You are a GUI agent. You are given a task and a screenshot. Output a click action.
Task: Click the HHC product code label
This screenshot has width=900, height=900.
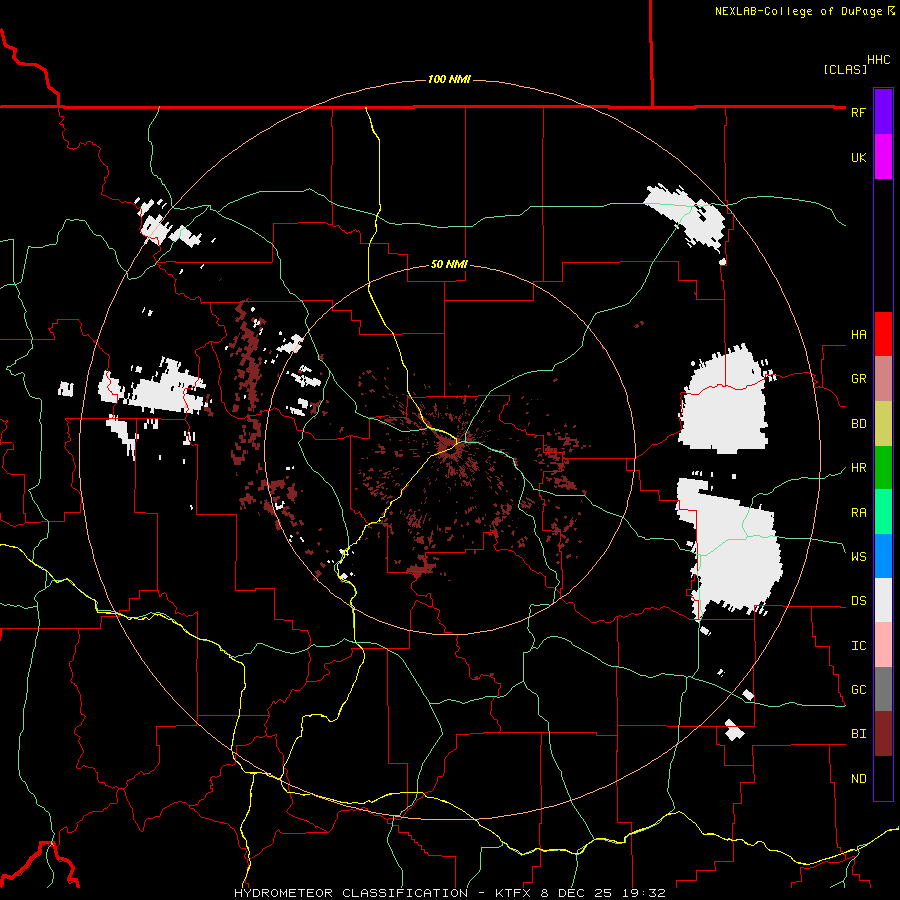[x=878, y=60]
